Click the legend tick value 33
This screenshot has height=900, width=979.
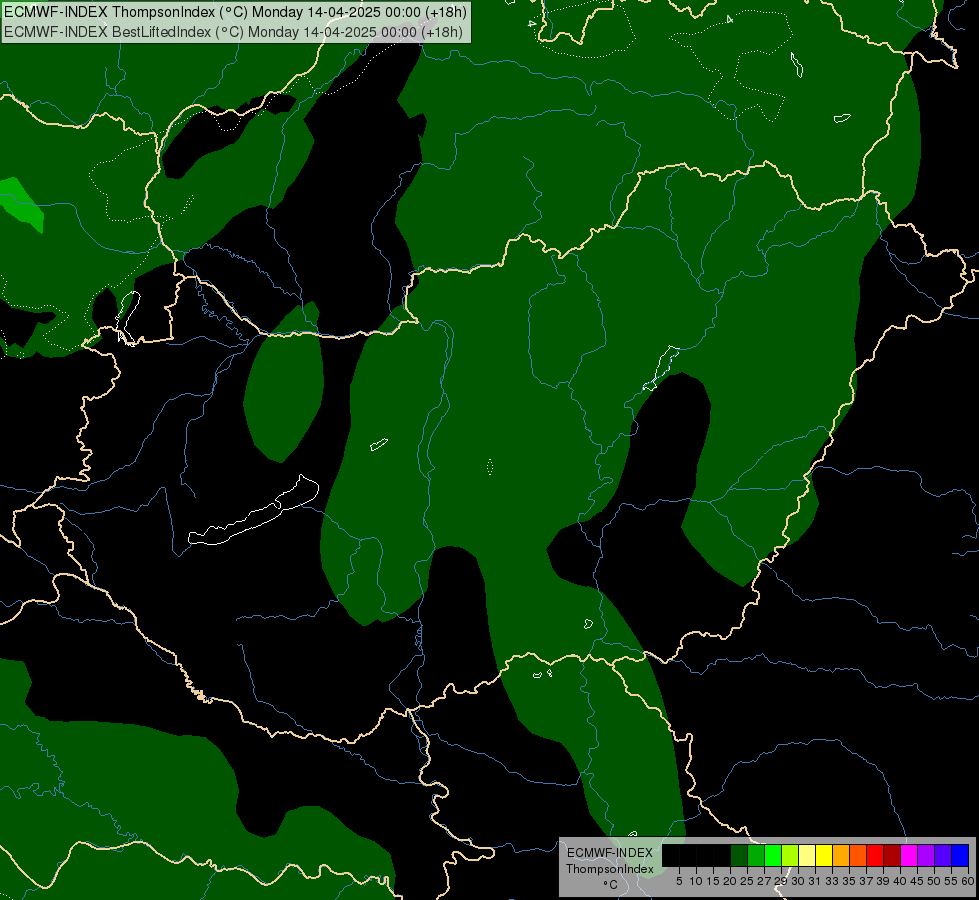(832, 881)
